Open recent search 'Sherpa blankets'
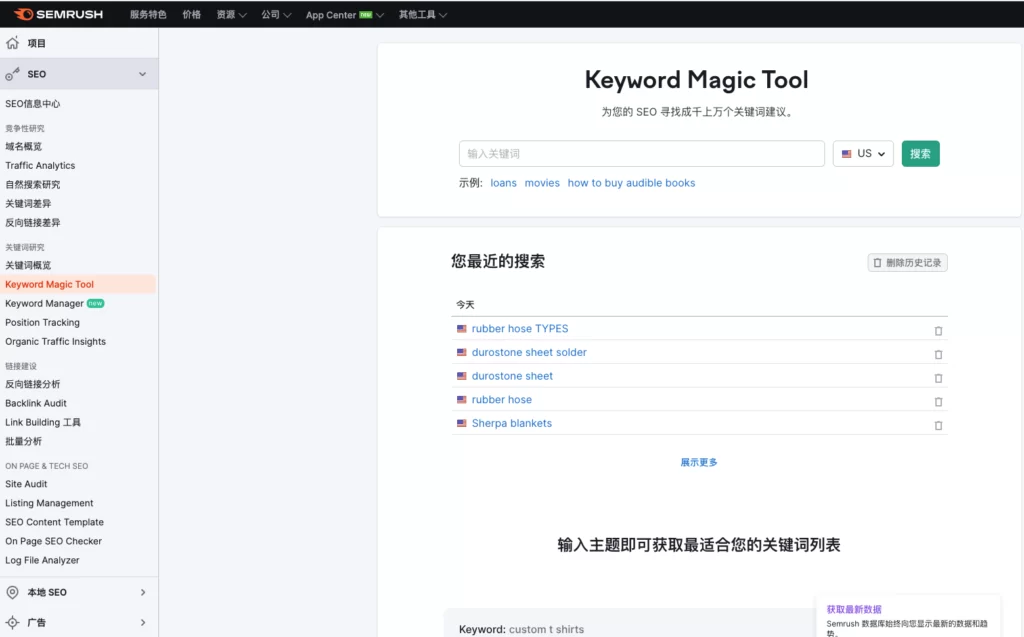This screenshot has width=1024, height=637. point(511,423)
